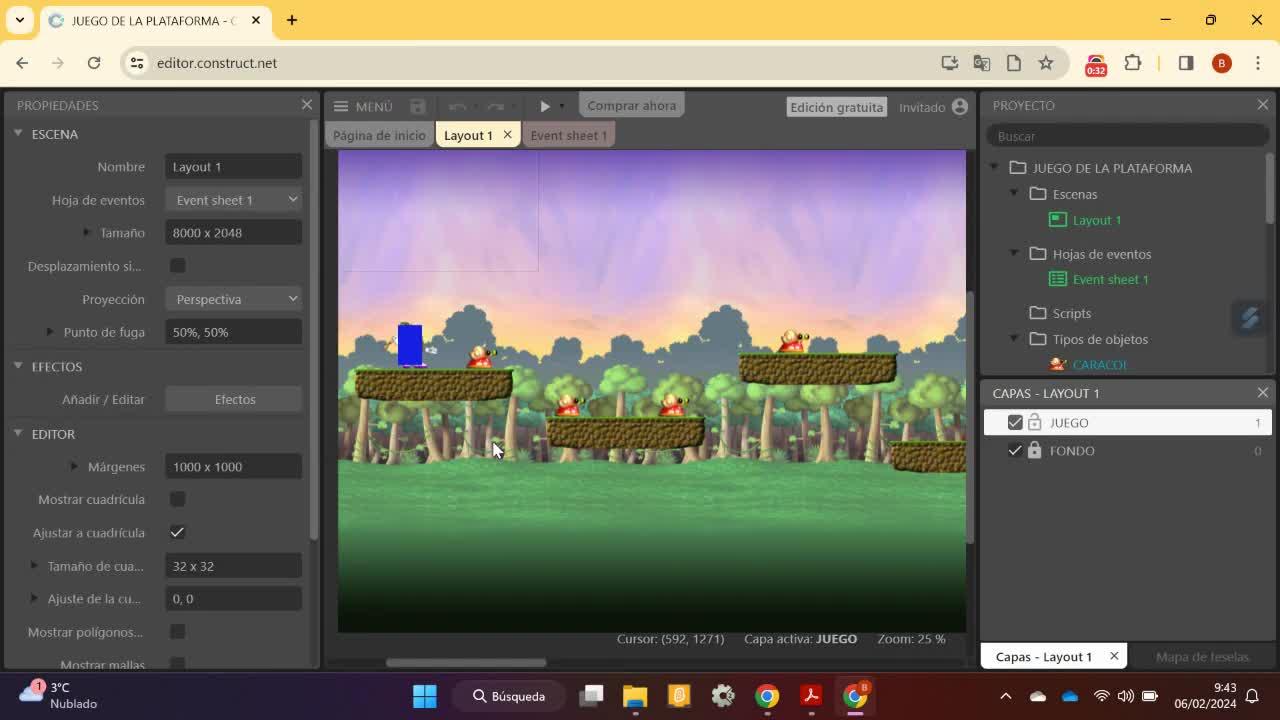1280x720 pixels.
Task: Click the Búsqueda taskbar search box
Action: coord(510,696)
